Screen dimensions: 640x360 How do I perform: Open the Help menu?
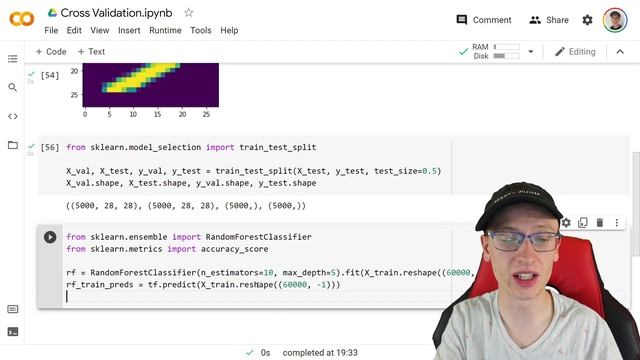point(229,30)
